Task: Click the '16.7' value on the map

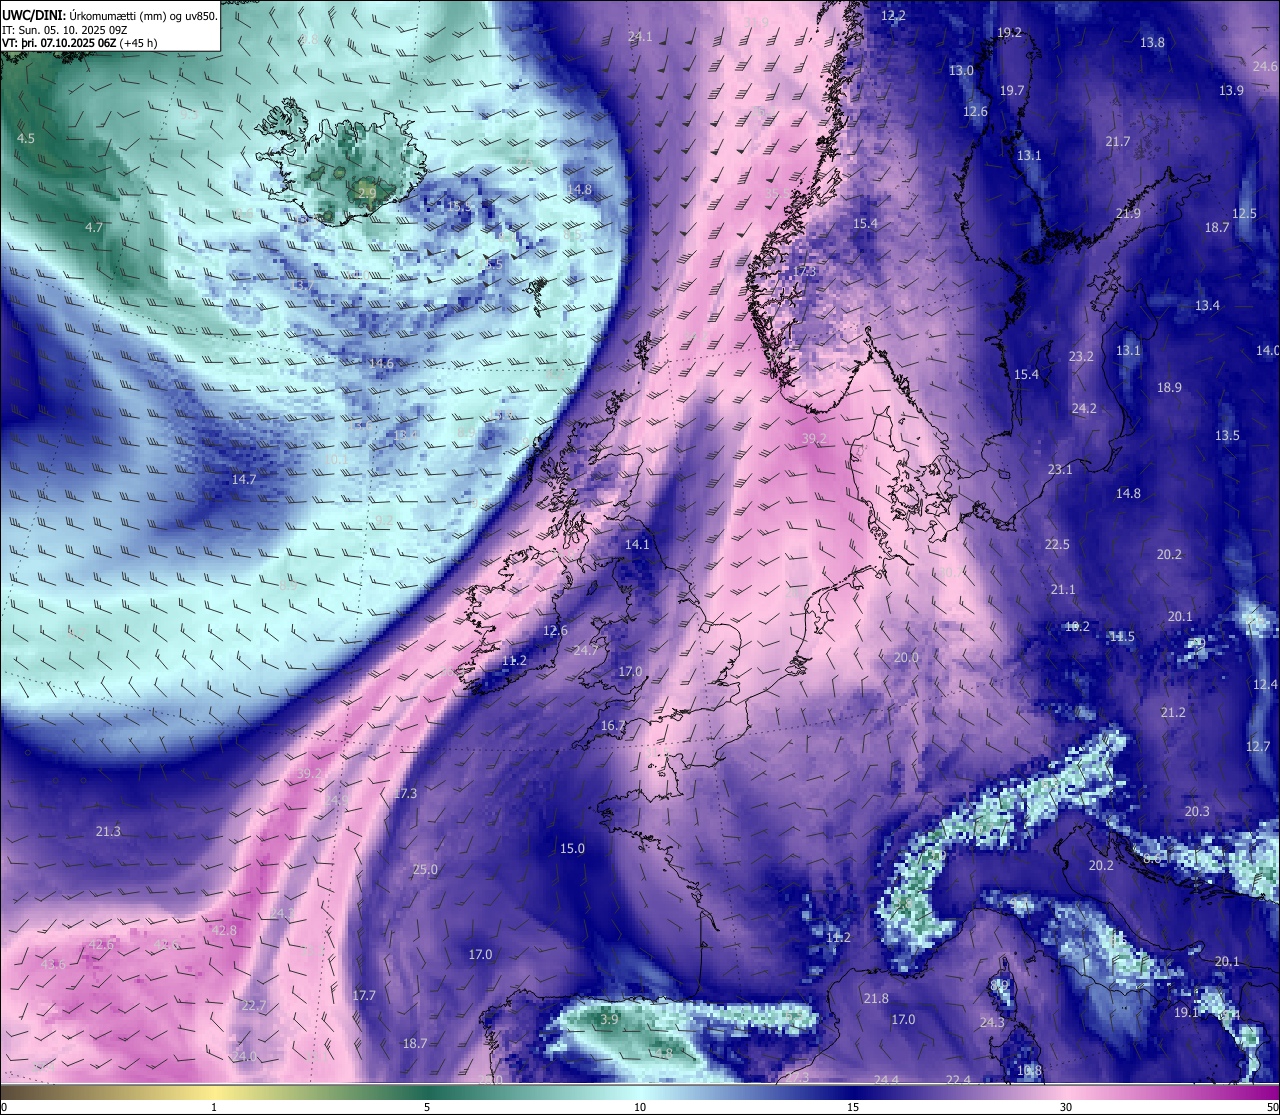Action: tap(613, 726)
